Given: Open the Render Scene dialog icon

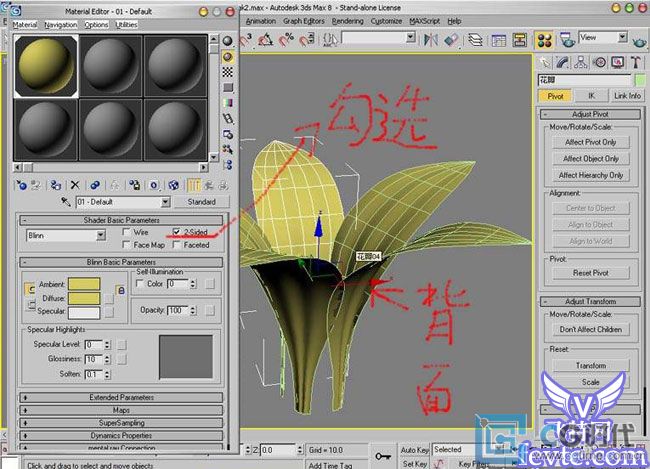Looking at the screenshot, I should click(x=567, y=40).
